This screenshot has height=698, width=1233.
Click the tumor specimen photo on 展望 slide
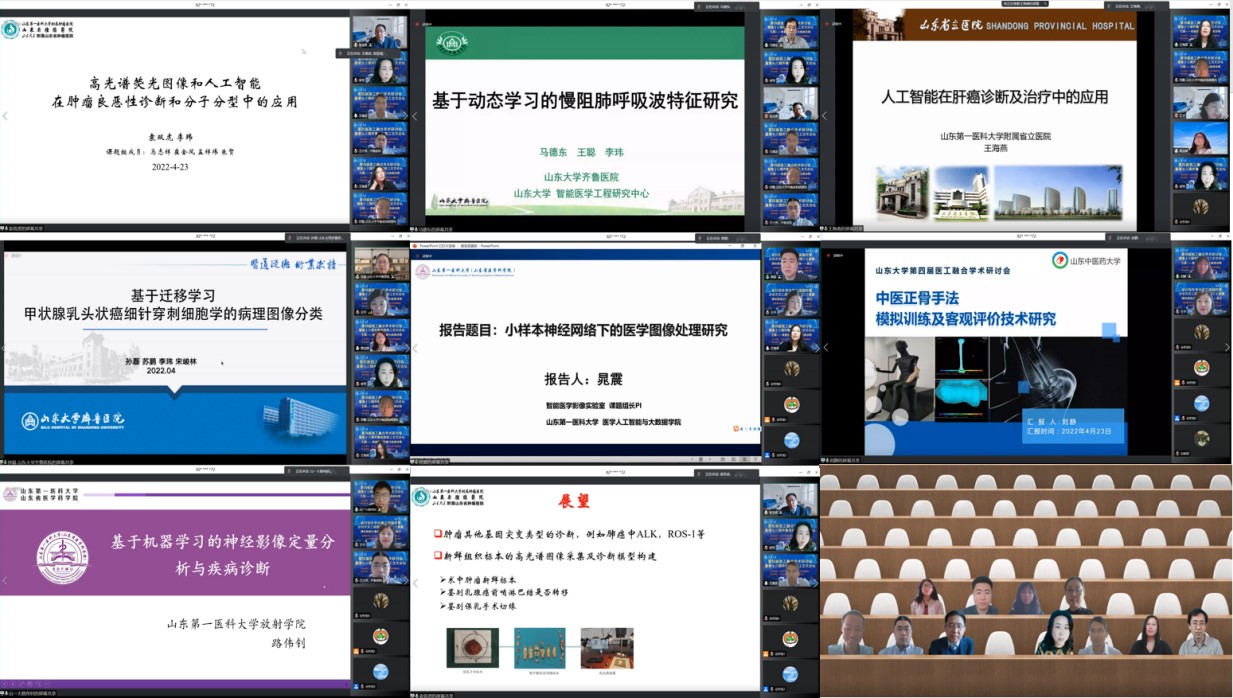pos(472,647)
